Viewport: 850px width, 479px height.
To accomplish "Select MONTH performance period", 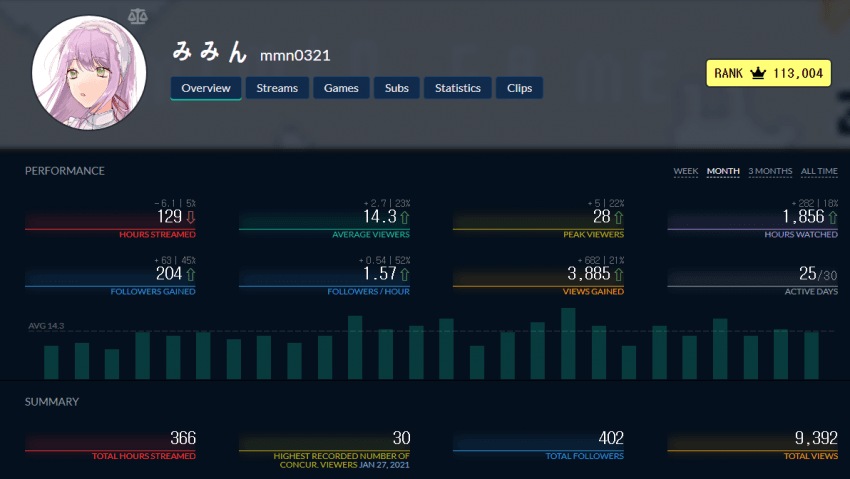I will 723,171.
